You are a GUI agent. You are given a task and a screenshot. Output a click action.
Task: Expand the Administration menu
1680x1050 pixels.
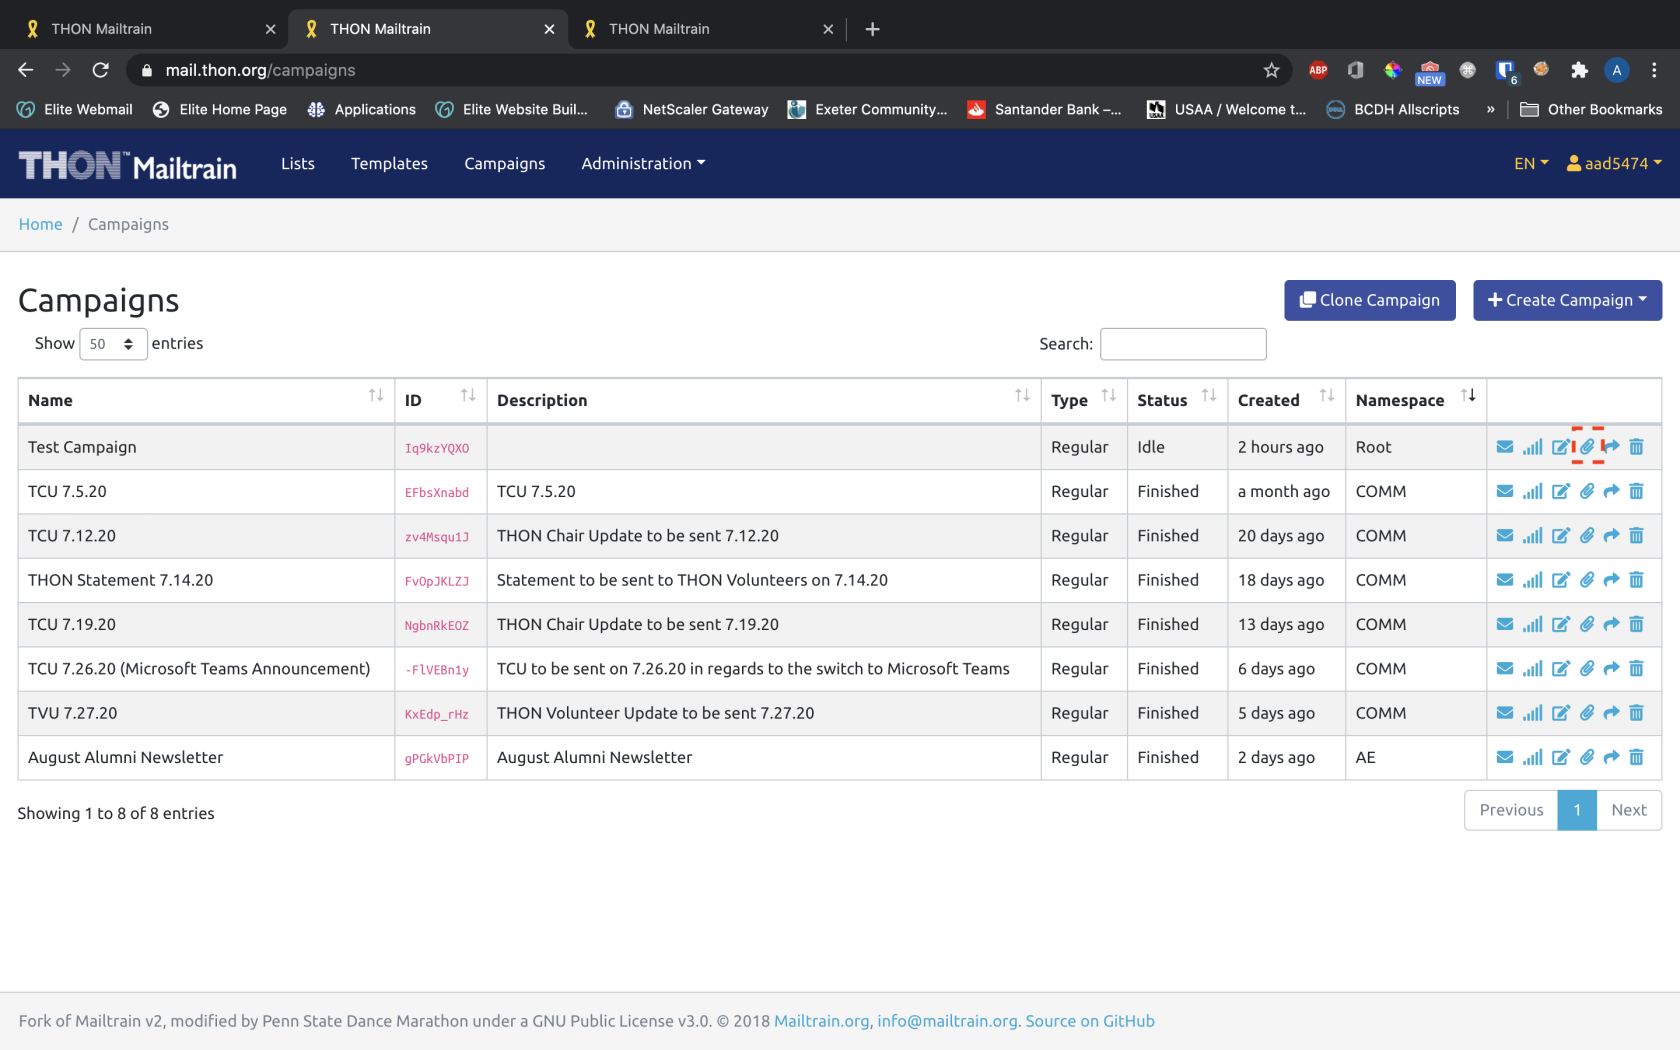643,163
